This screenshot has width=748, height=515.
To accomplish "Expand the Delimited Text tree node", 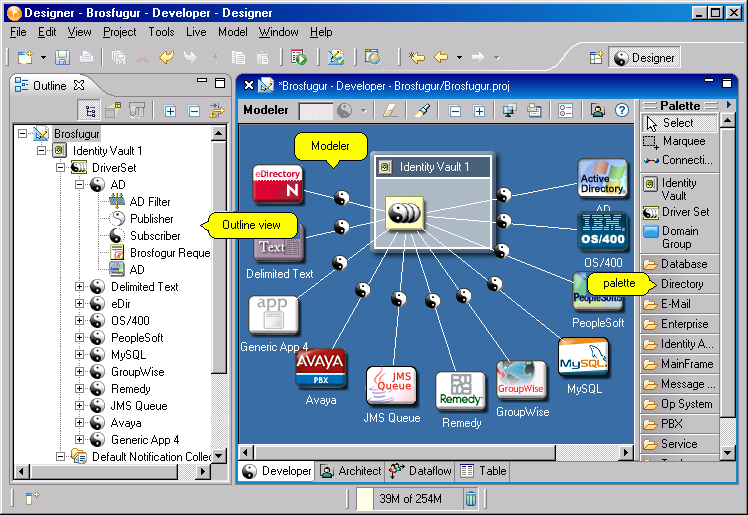I will click(x=80, y=287).
